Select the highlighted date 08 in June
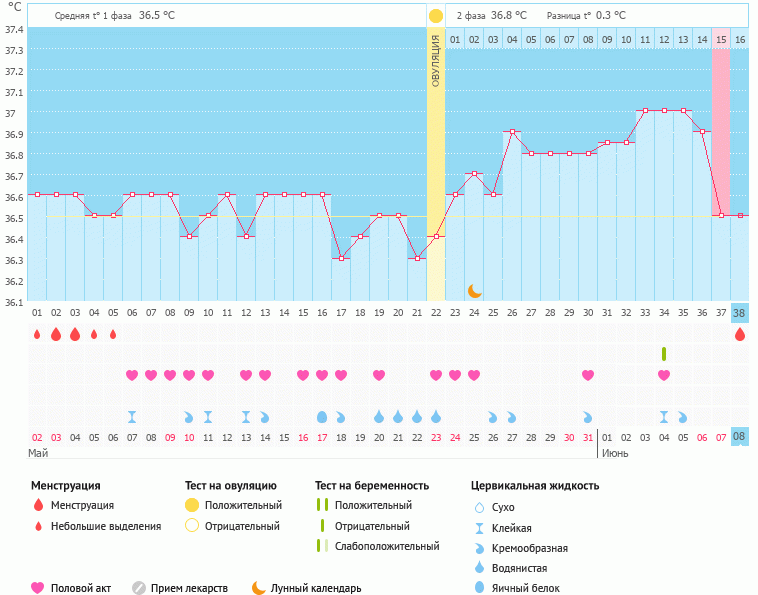The image size is (758, 595). click(740, 437)
